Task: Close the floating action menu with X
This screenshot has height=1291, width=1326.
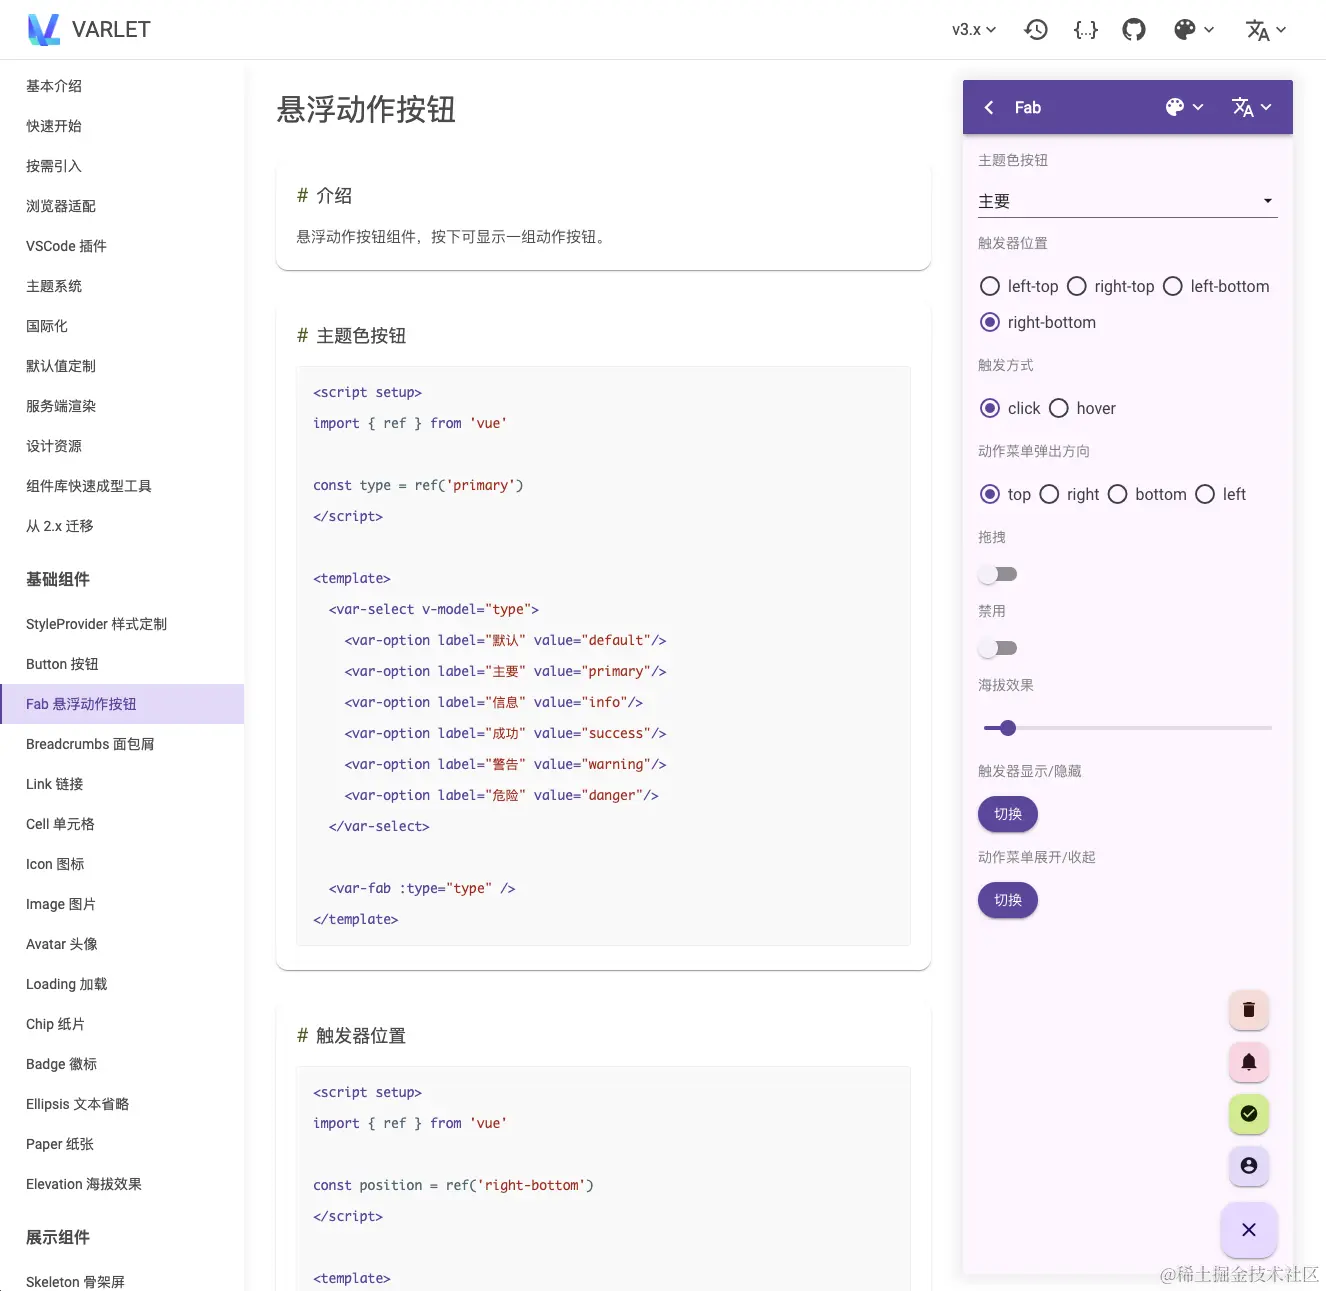Action: (1249, 1230)
